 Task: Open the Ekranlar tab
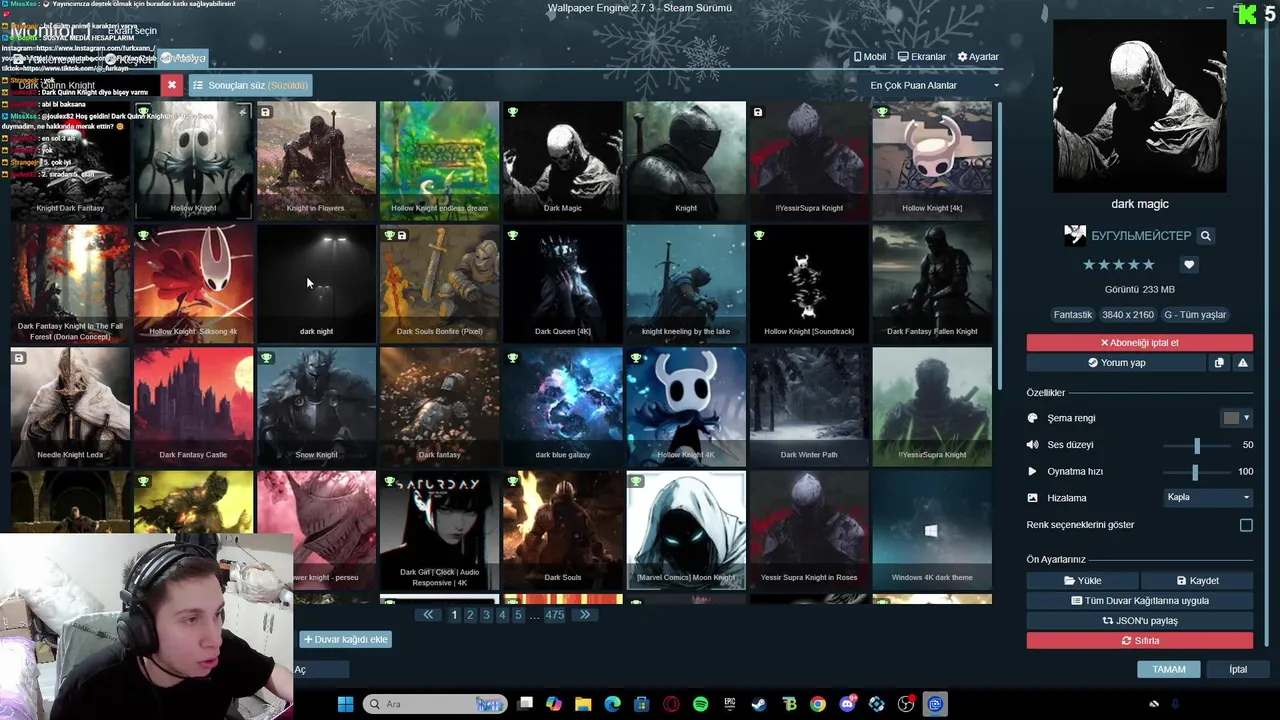coord(922,57)
